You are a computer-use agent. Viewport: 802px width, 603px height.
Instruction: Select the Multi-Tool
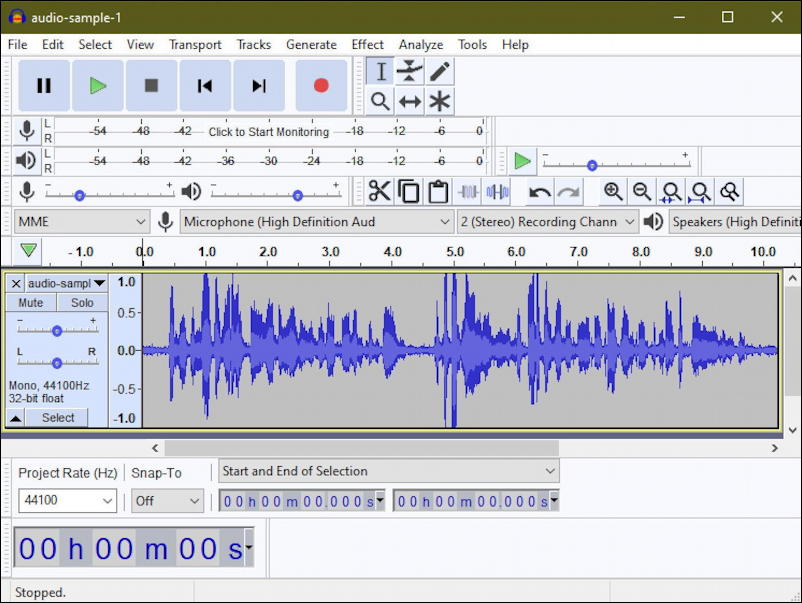[437, 101]
